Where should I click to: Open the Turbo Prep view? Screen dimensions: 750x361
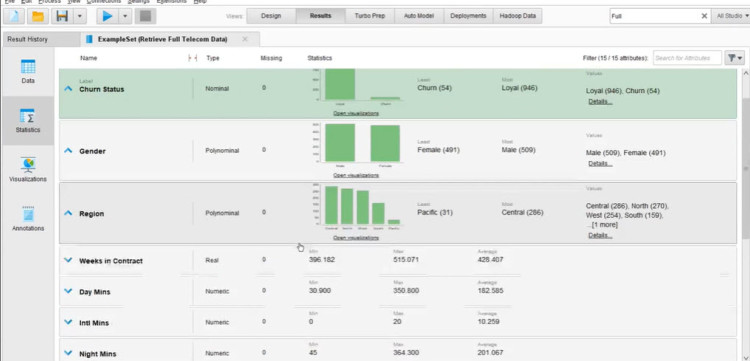coord(370,16)
